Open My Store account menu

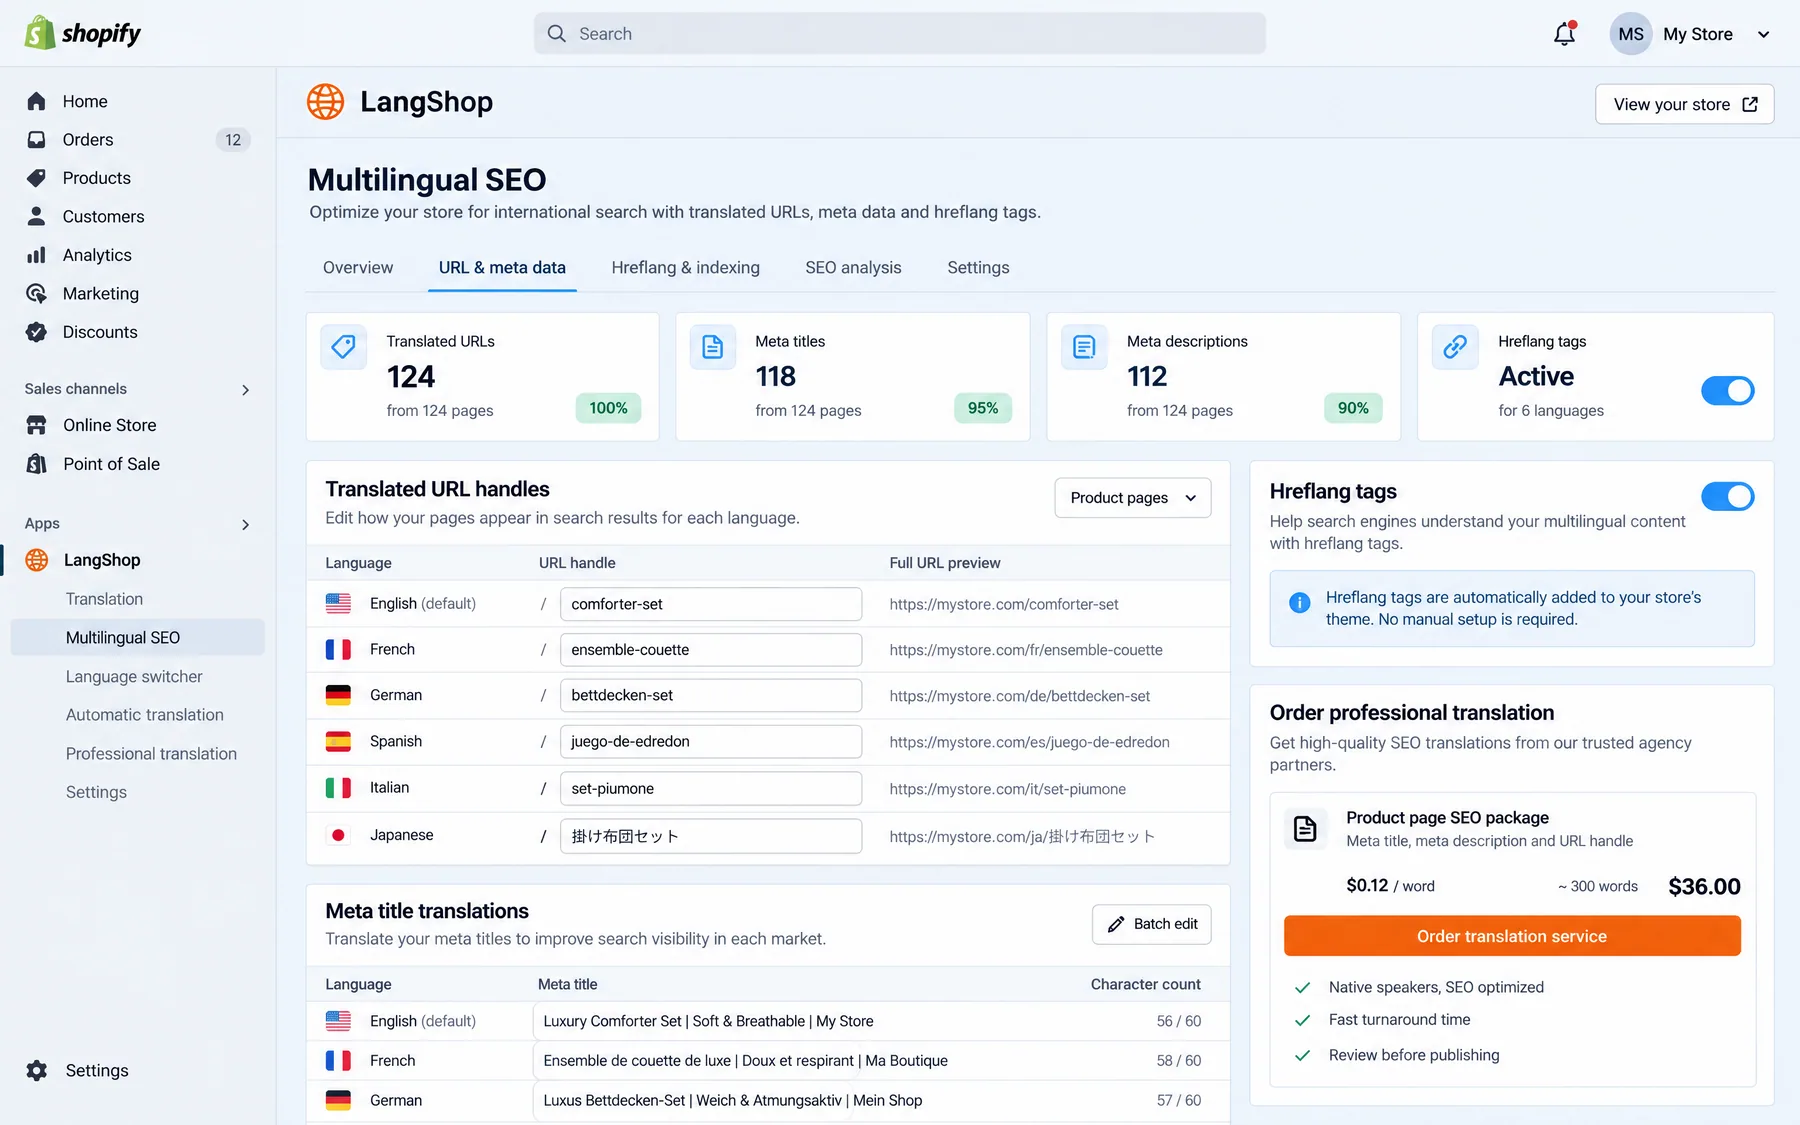pos(1691,34)
